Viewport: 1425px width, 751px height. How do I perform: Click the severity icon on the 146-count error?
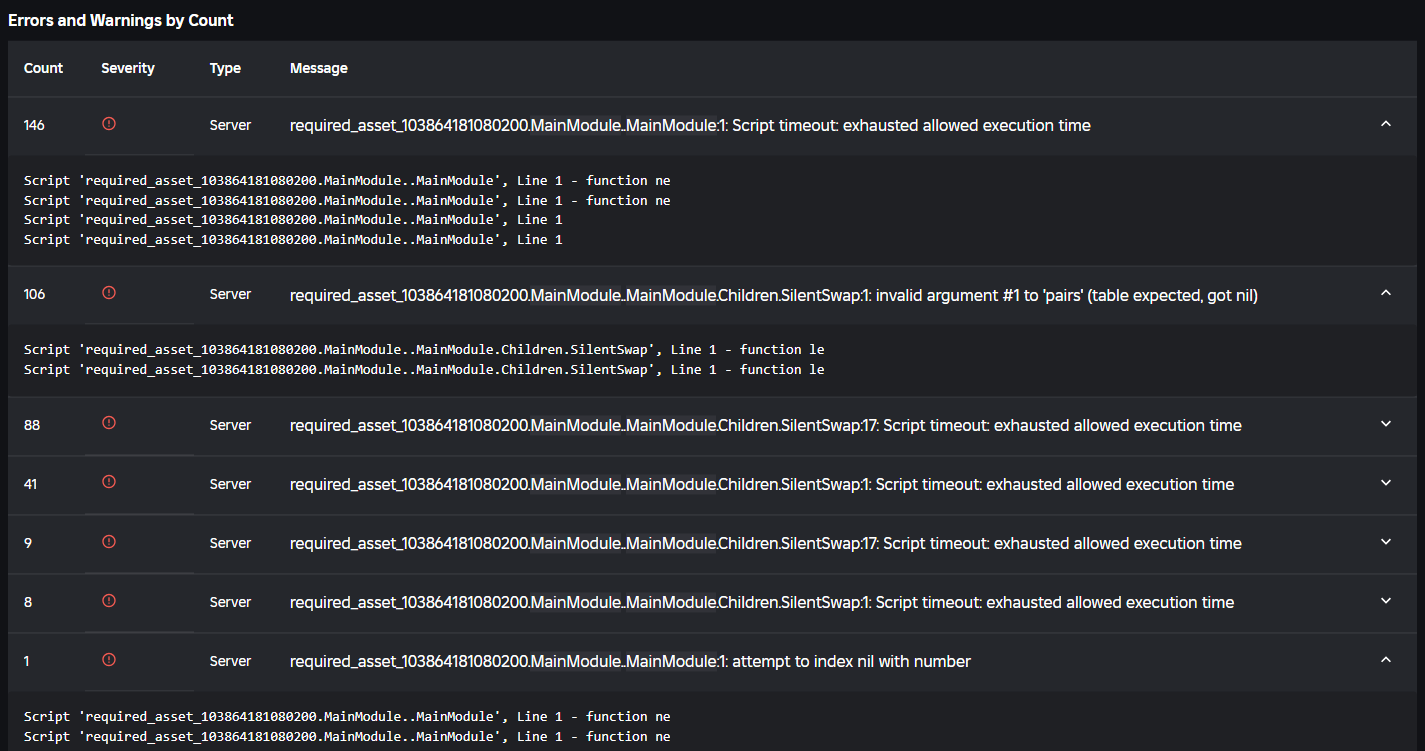click(108, 124)
